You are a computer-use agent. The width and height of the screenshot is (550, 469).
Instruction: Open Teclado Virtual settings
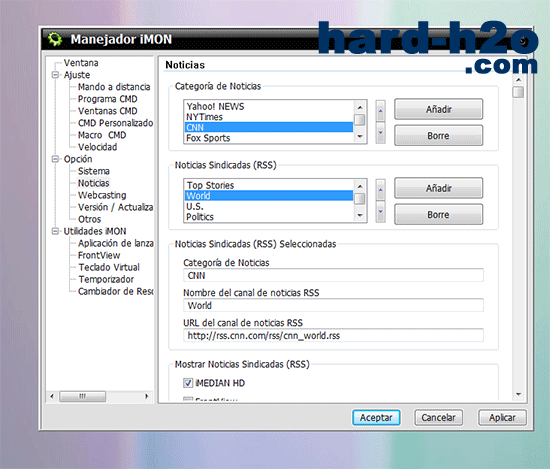pyautogui.click(x=109, y=267)
